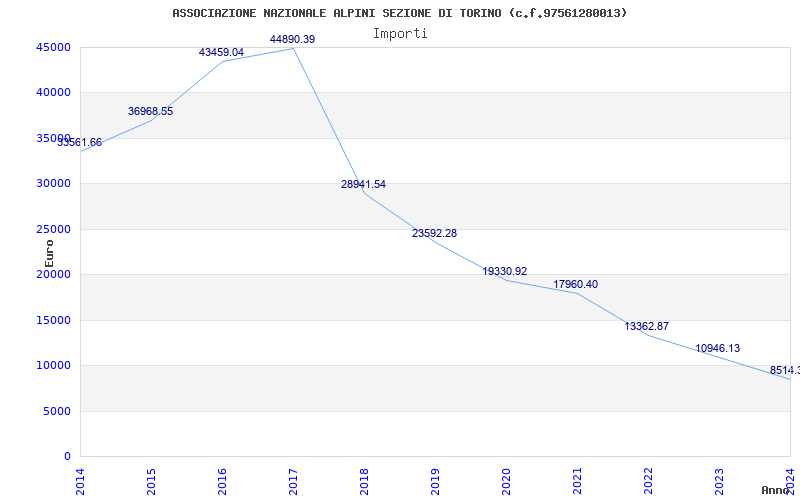Image resolution: width=800 pixels, height=500 pixels.
Task: Click the peak value label 44890.39
Action: click(x=292, y=39)
